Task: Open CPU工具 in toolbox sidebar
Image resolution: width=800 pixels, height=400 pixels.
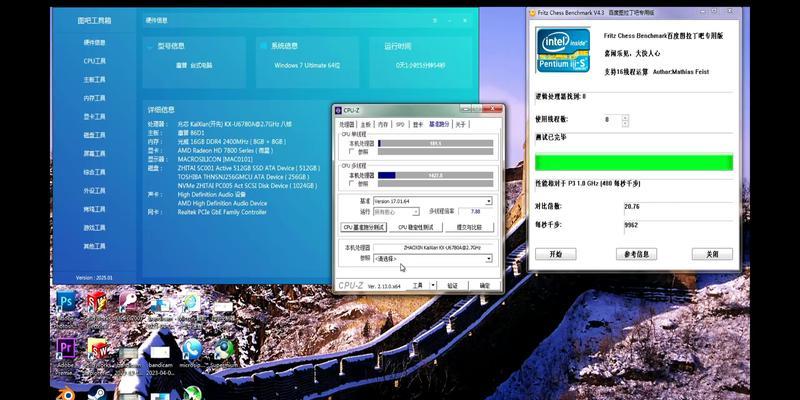Action: pyautogui.click(x=94, y=61)
